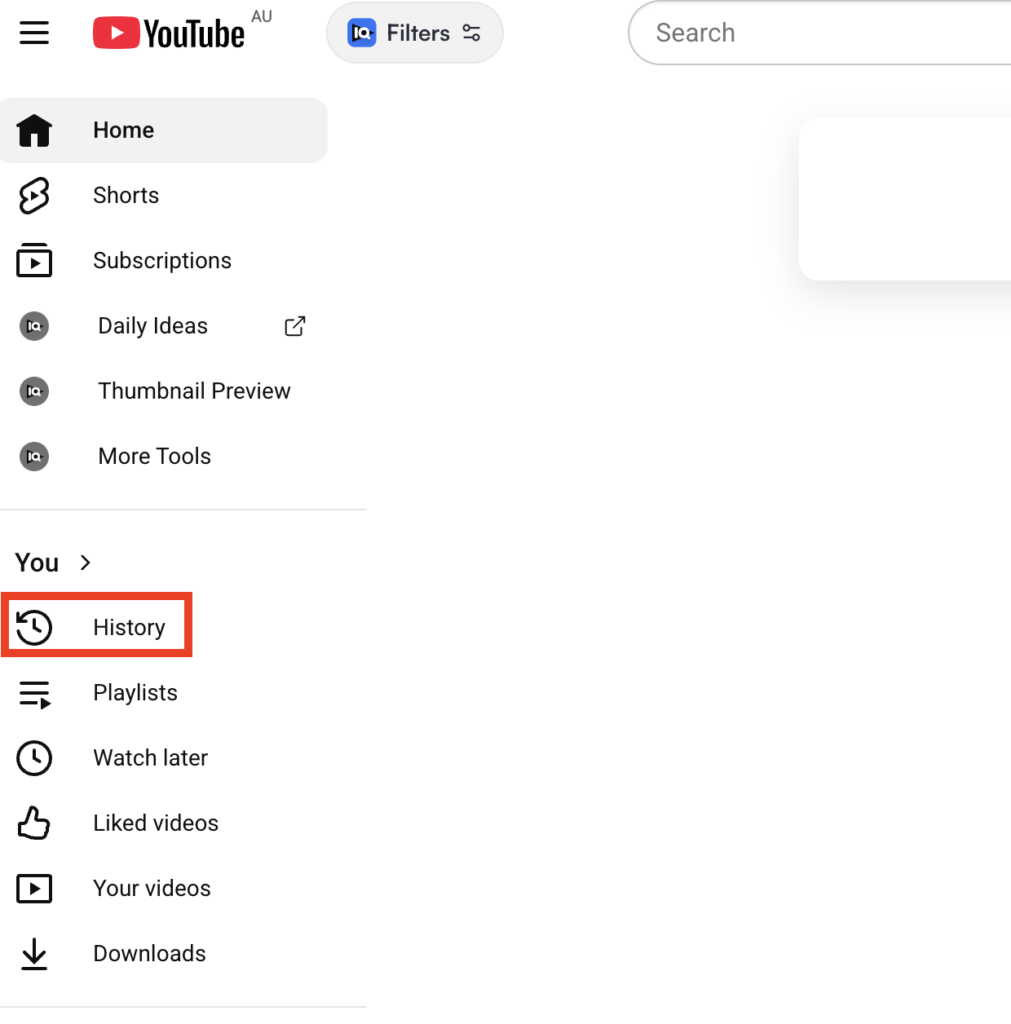The image size is (1011, 1024).
Task: Click the History clock icon
Action: tap(34, 628)
